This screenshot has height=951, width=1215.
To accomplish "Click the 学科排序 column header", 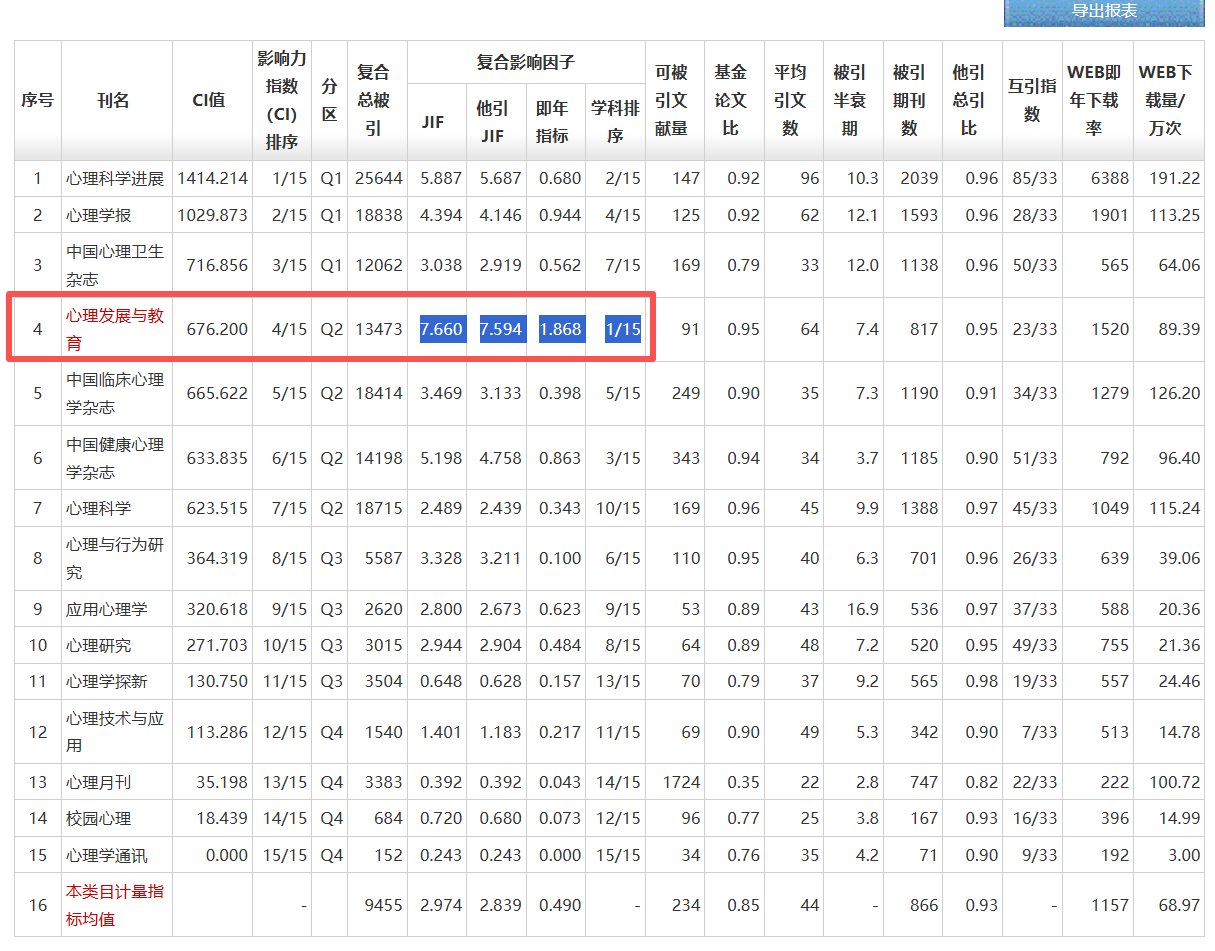I will point(614,122).
